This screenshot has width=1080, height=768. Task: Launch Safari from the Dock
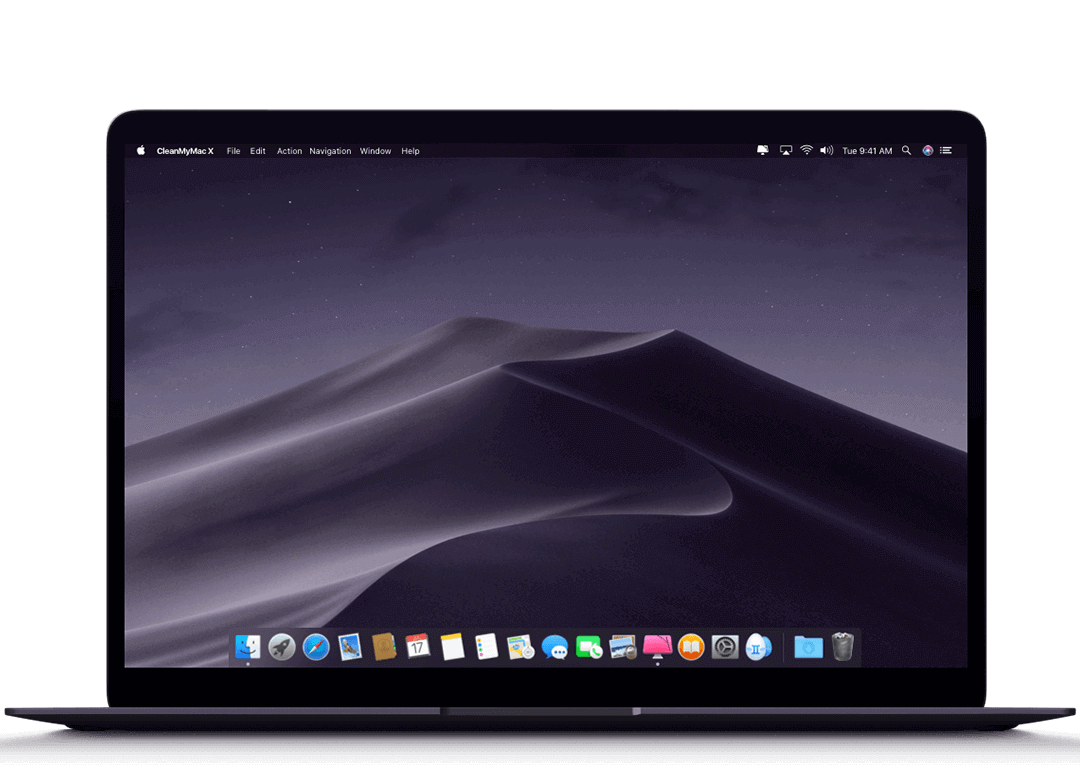316,647
